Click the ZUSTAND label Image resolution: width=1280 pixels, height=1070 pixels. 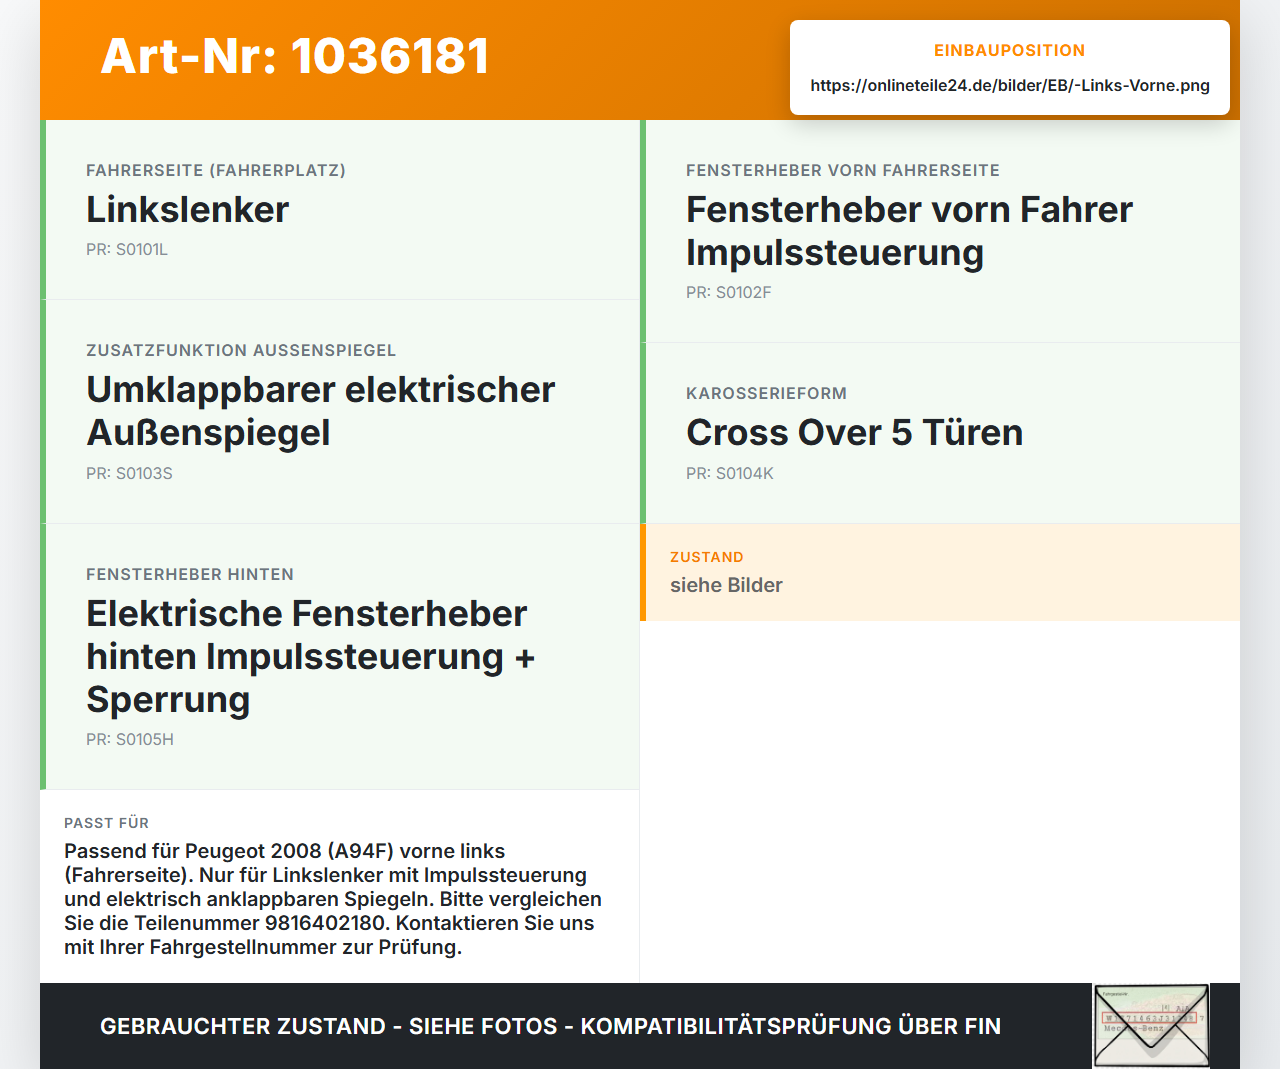click(x=707, y=557)
